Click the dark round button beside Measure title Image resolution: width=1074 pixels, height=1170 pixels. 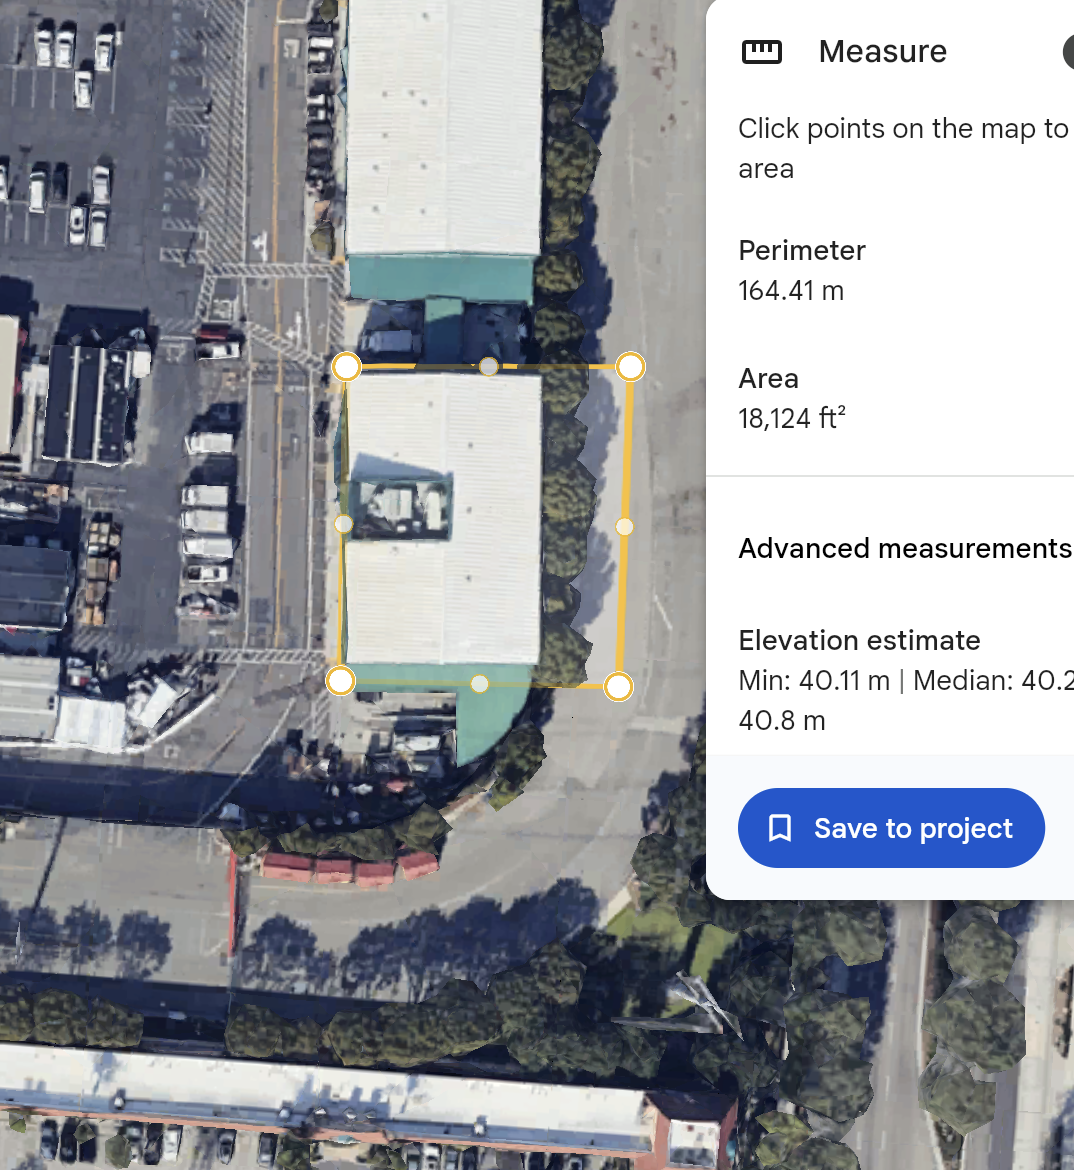[1068, 52]
